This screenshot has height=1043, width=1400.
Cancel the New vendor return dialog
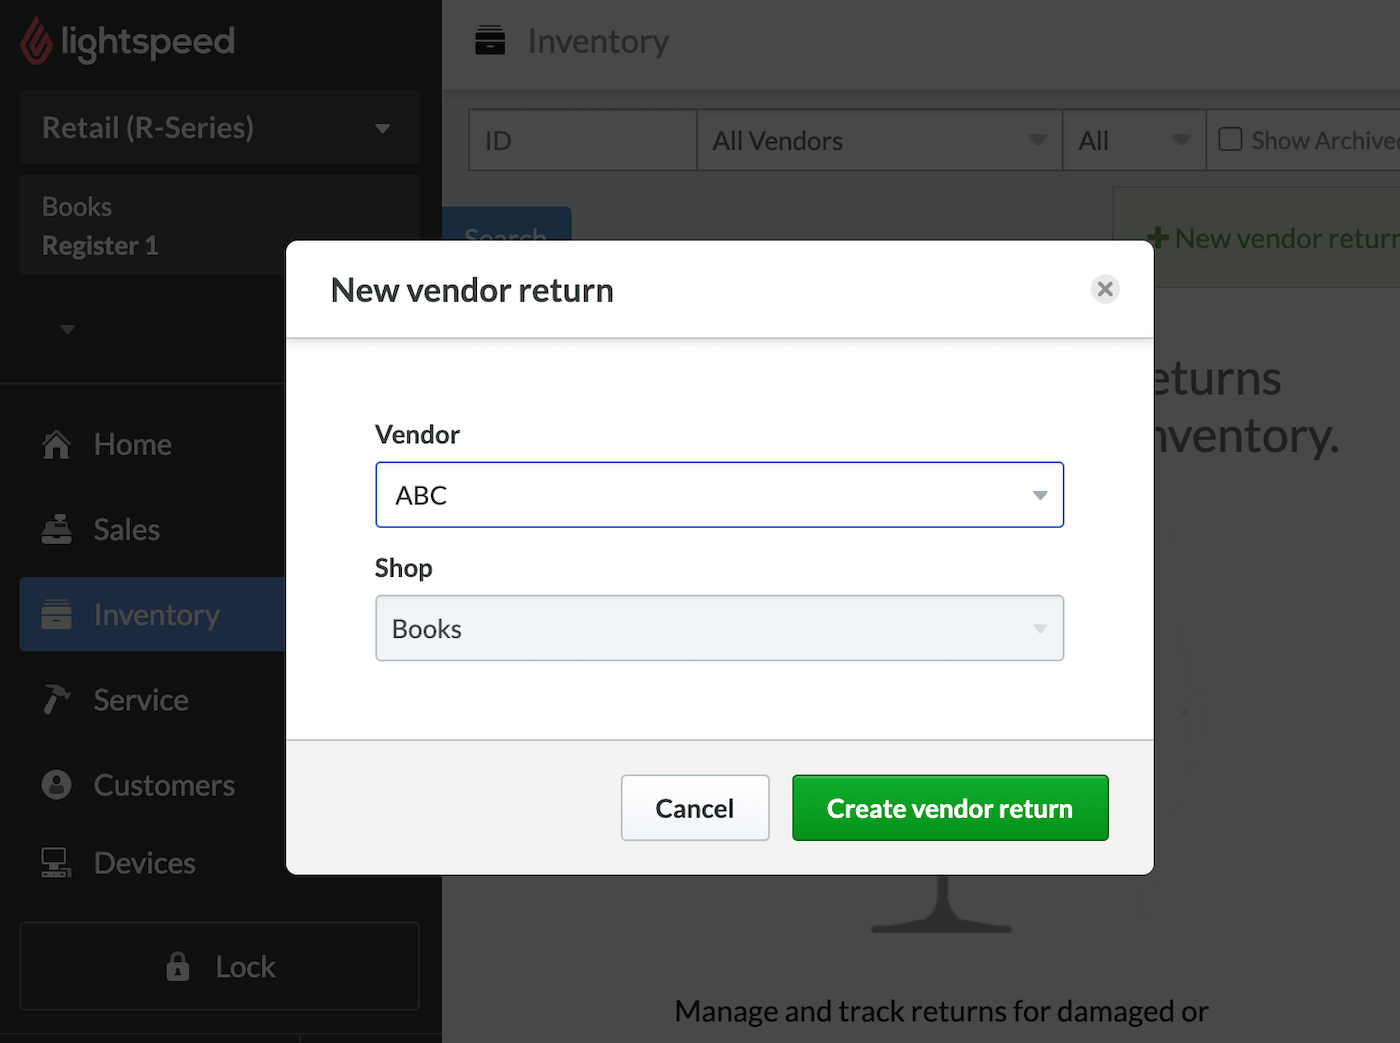694,808
